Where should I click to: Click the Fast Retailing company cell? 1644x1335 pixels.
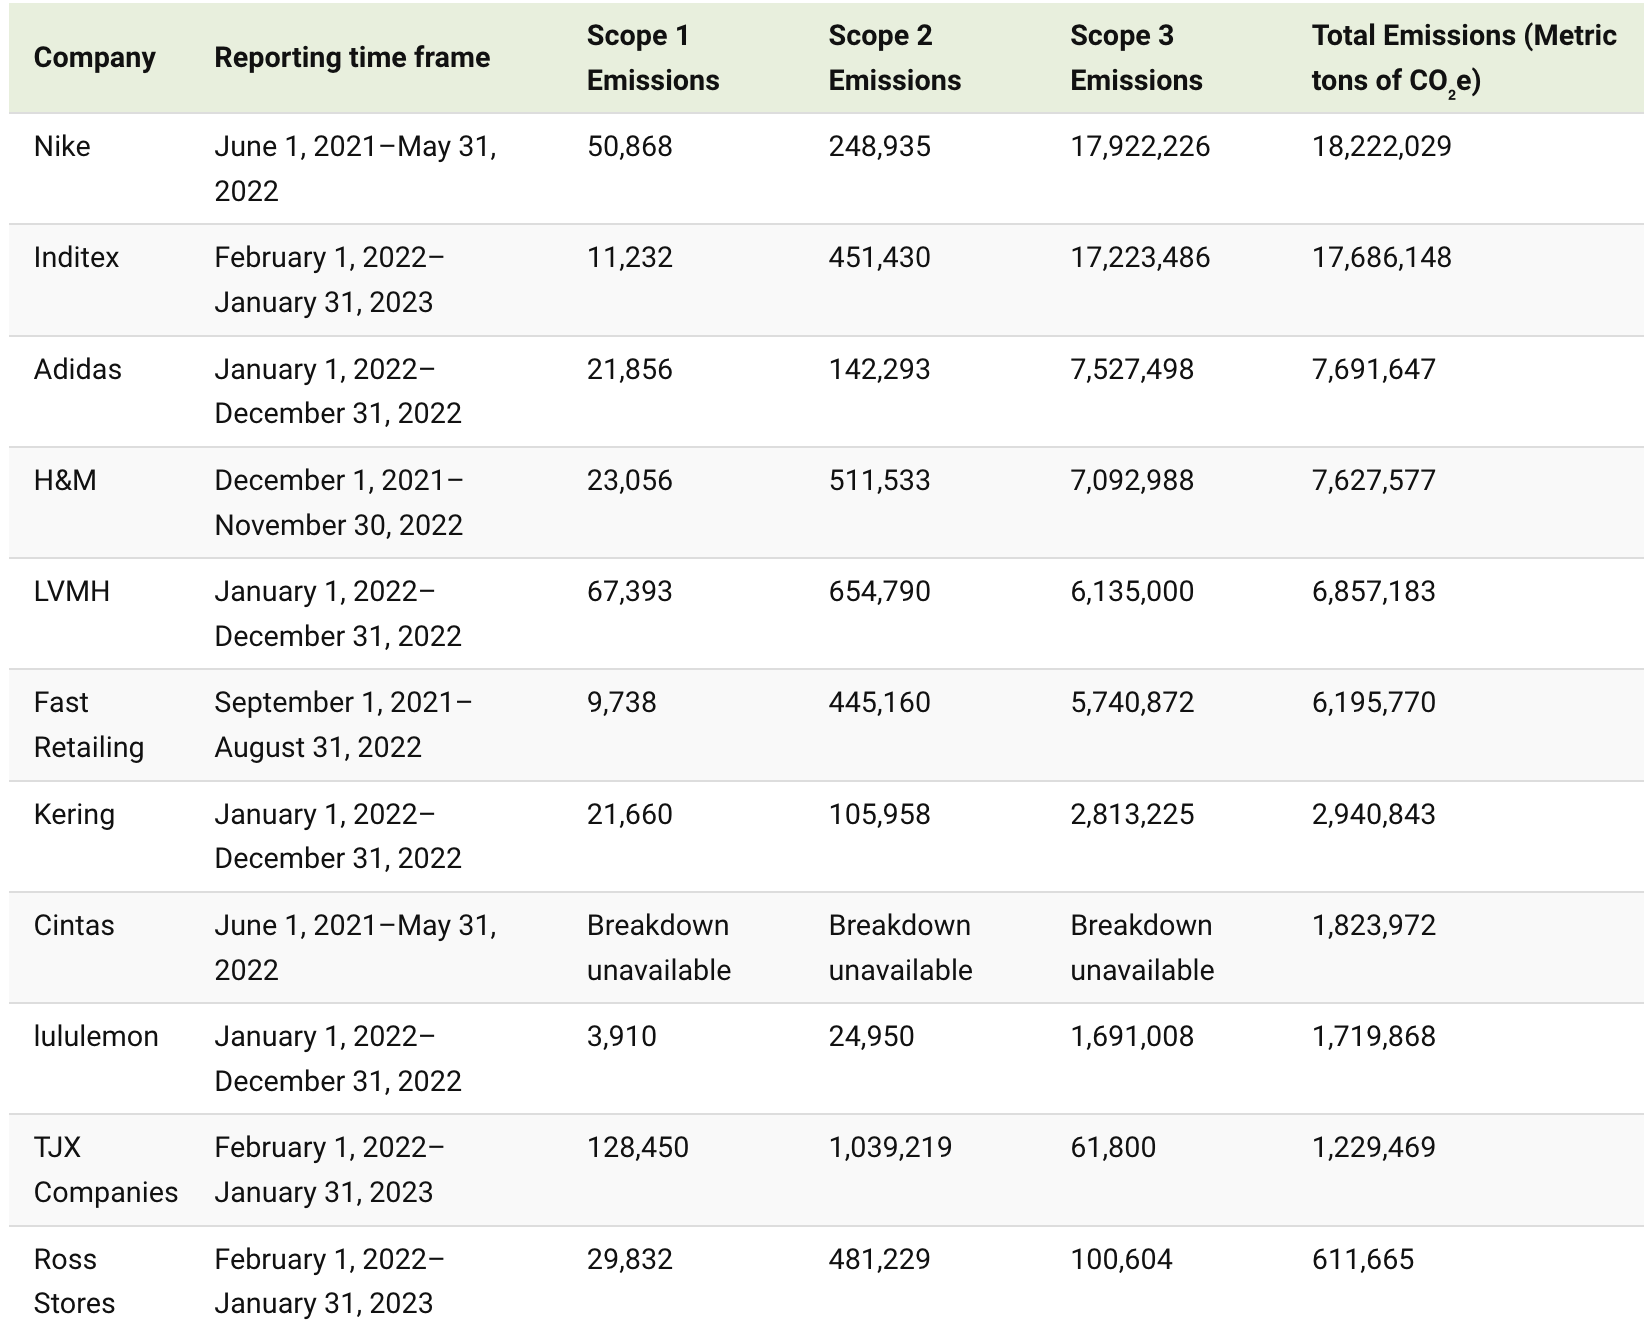pyautogui.click(x=89, y=725)
